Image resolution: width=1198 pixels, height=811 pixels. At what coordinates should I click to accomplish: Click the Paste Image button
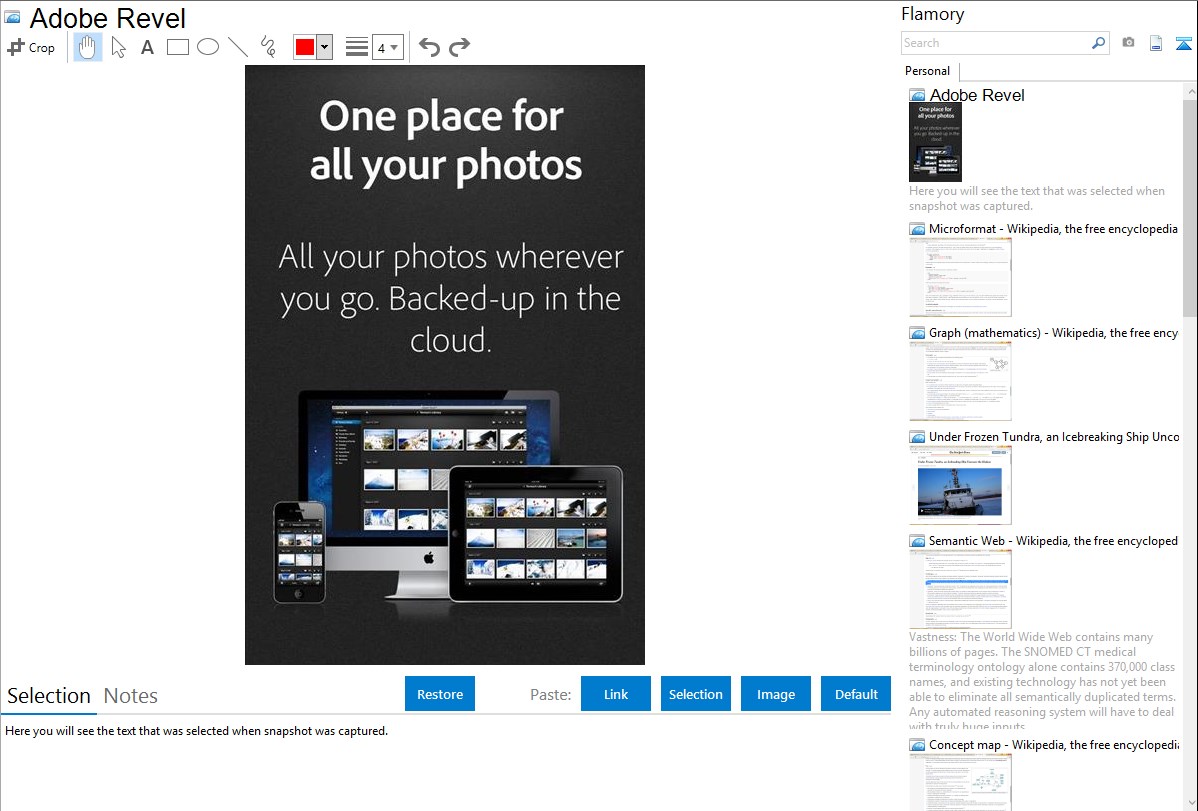click(775, 694)
